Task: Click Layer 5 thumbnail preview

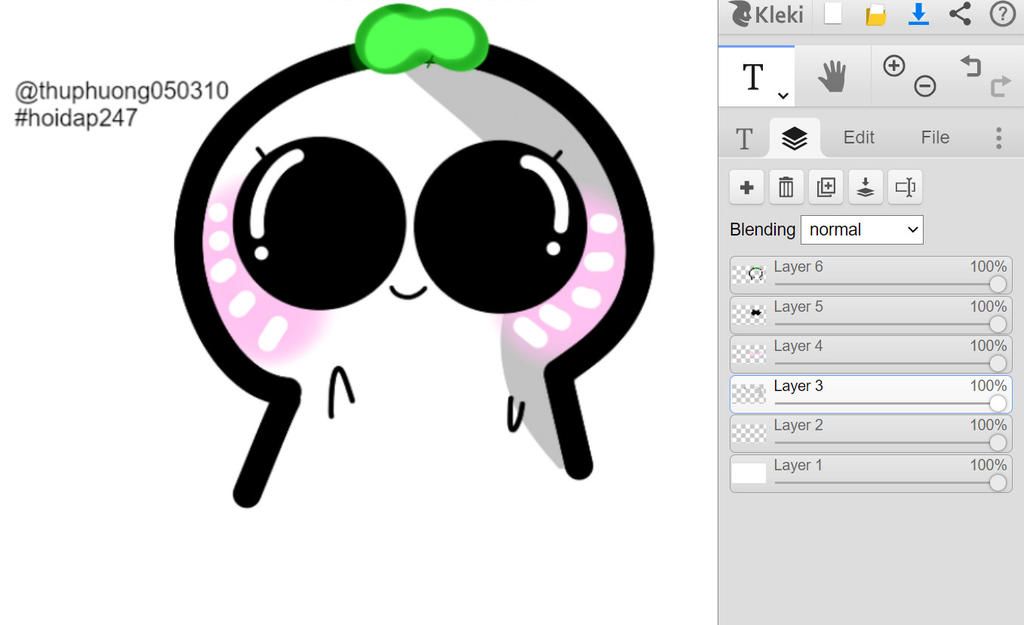Action: pos(748,314)
